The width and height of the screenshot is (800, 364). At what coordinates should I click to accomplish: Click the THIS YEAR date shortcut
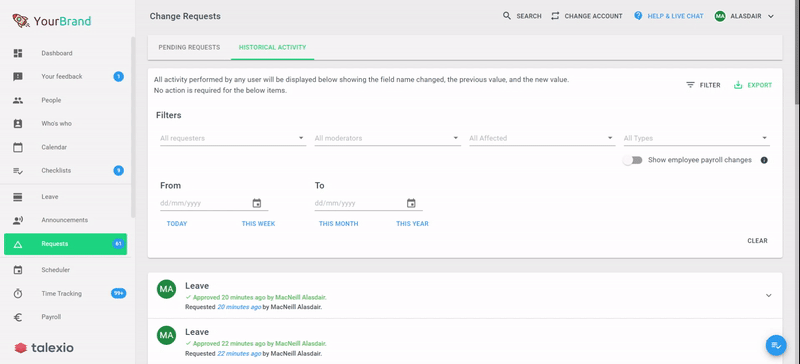tap(412, 224)
